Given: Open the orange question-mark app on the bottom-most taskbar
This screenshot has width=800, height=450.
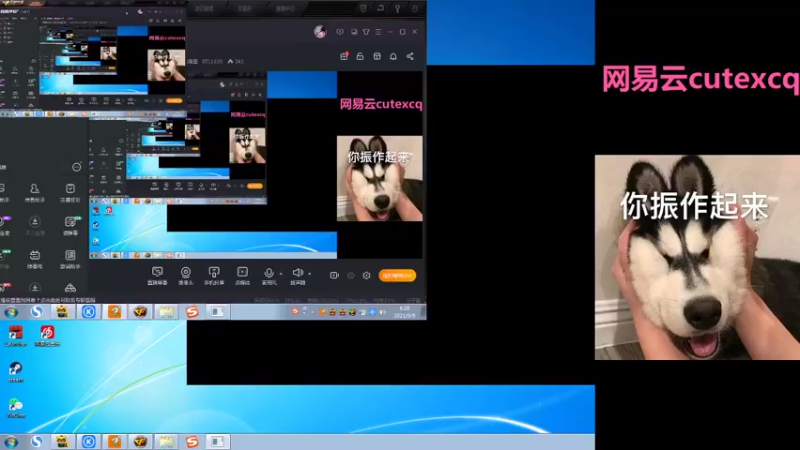Looking at the screenshot, I should point(114,442).
